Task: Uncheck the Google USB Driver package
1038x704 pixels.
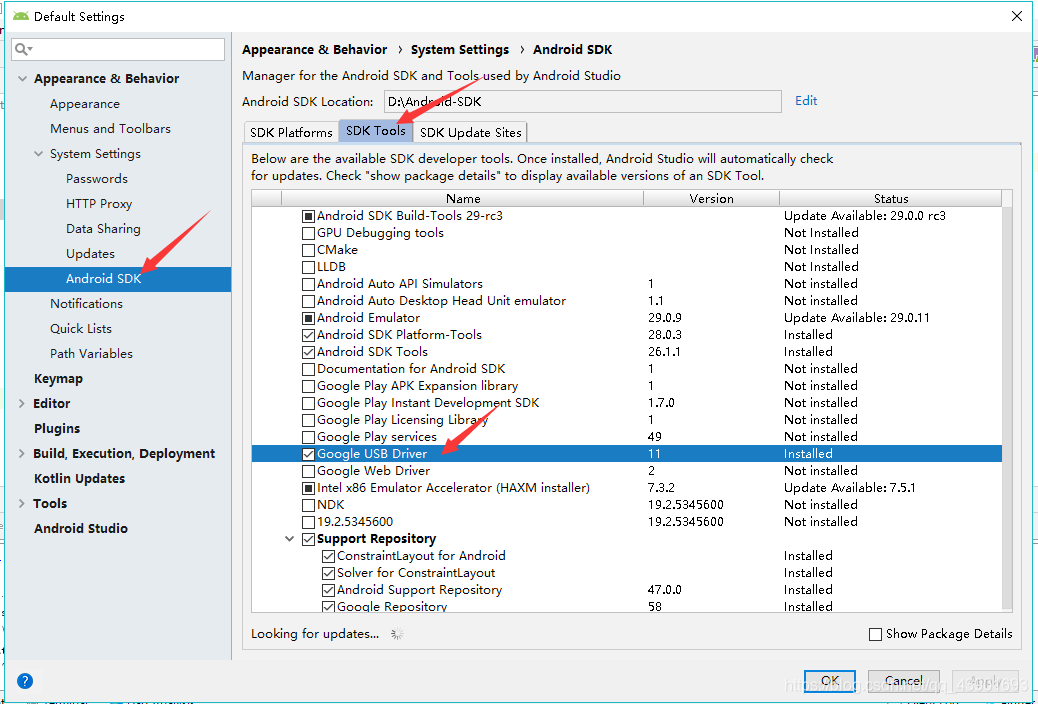Action: tap(309, 453)
